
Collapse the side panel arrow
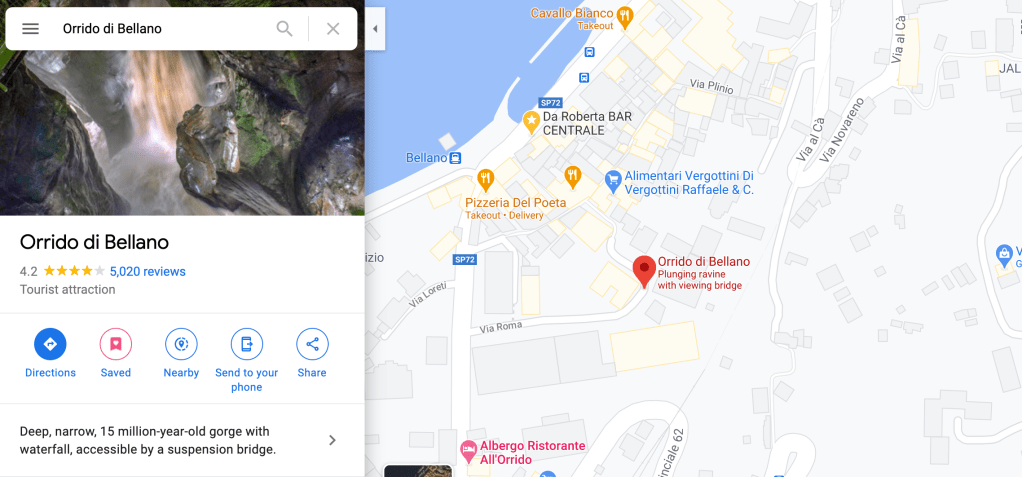375,29
